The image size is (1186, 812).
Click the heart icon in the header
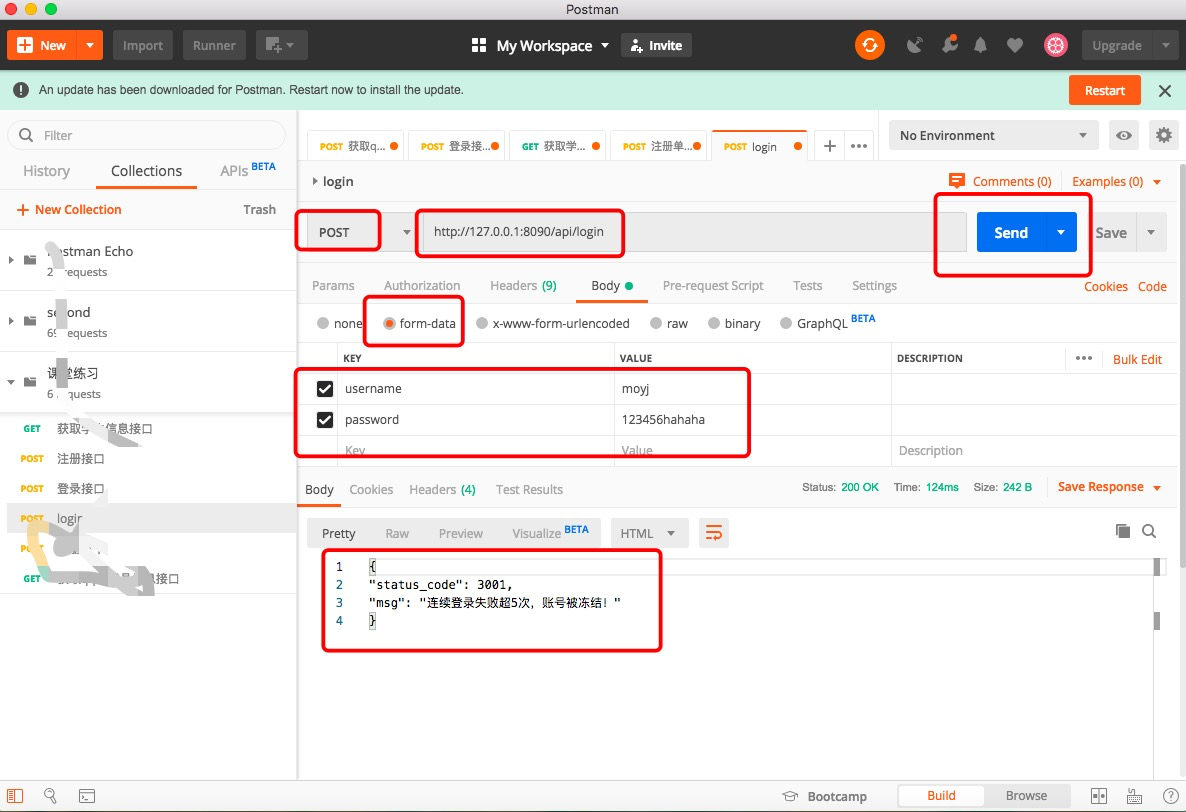click(x=1015, y=44)
